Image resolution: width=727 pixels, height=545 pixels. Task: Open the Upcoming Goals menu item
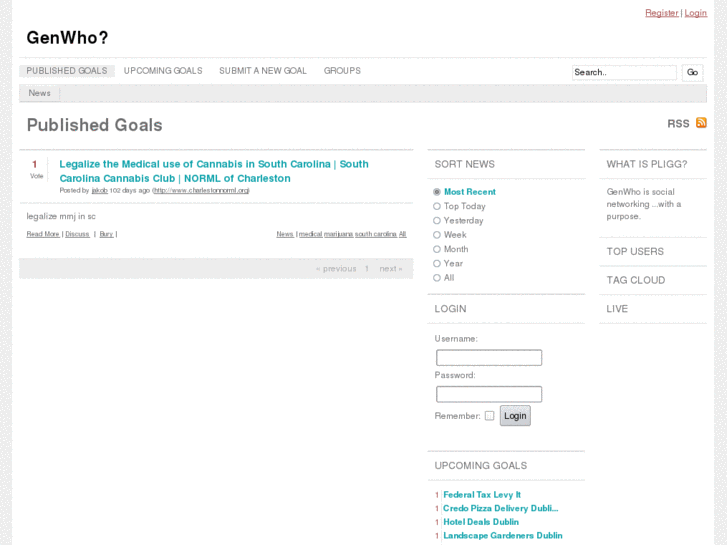coord(163,71)
